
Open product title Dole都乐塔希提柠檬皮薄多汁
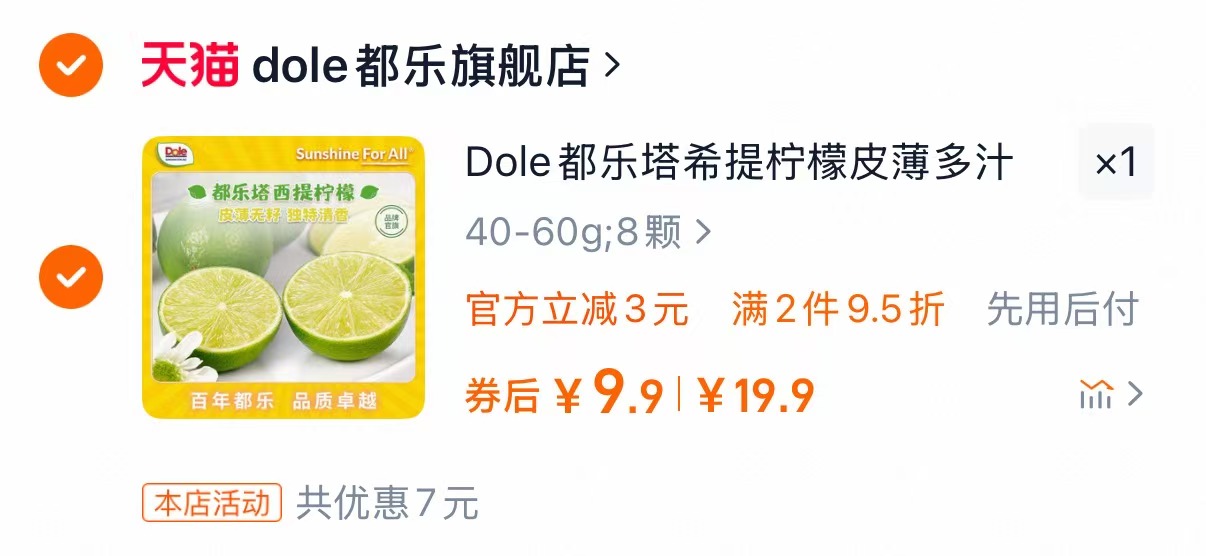tap(739, 163)
